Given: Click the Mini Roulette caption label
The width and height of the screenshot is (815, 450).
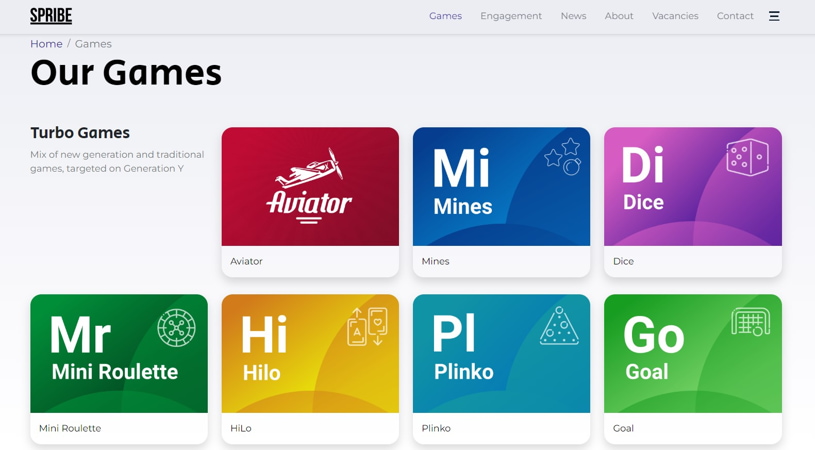Looking at the screenshot, I should (70, 428).
